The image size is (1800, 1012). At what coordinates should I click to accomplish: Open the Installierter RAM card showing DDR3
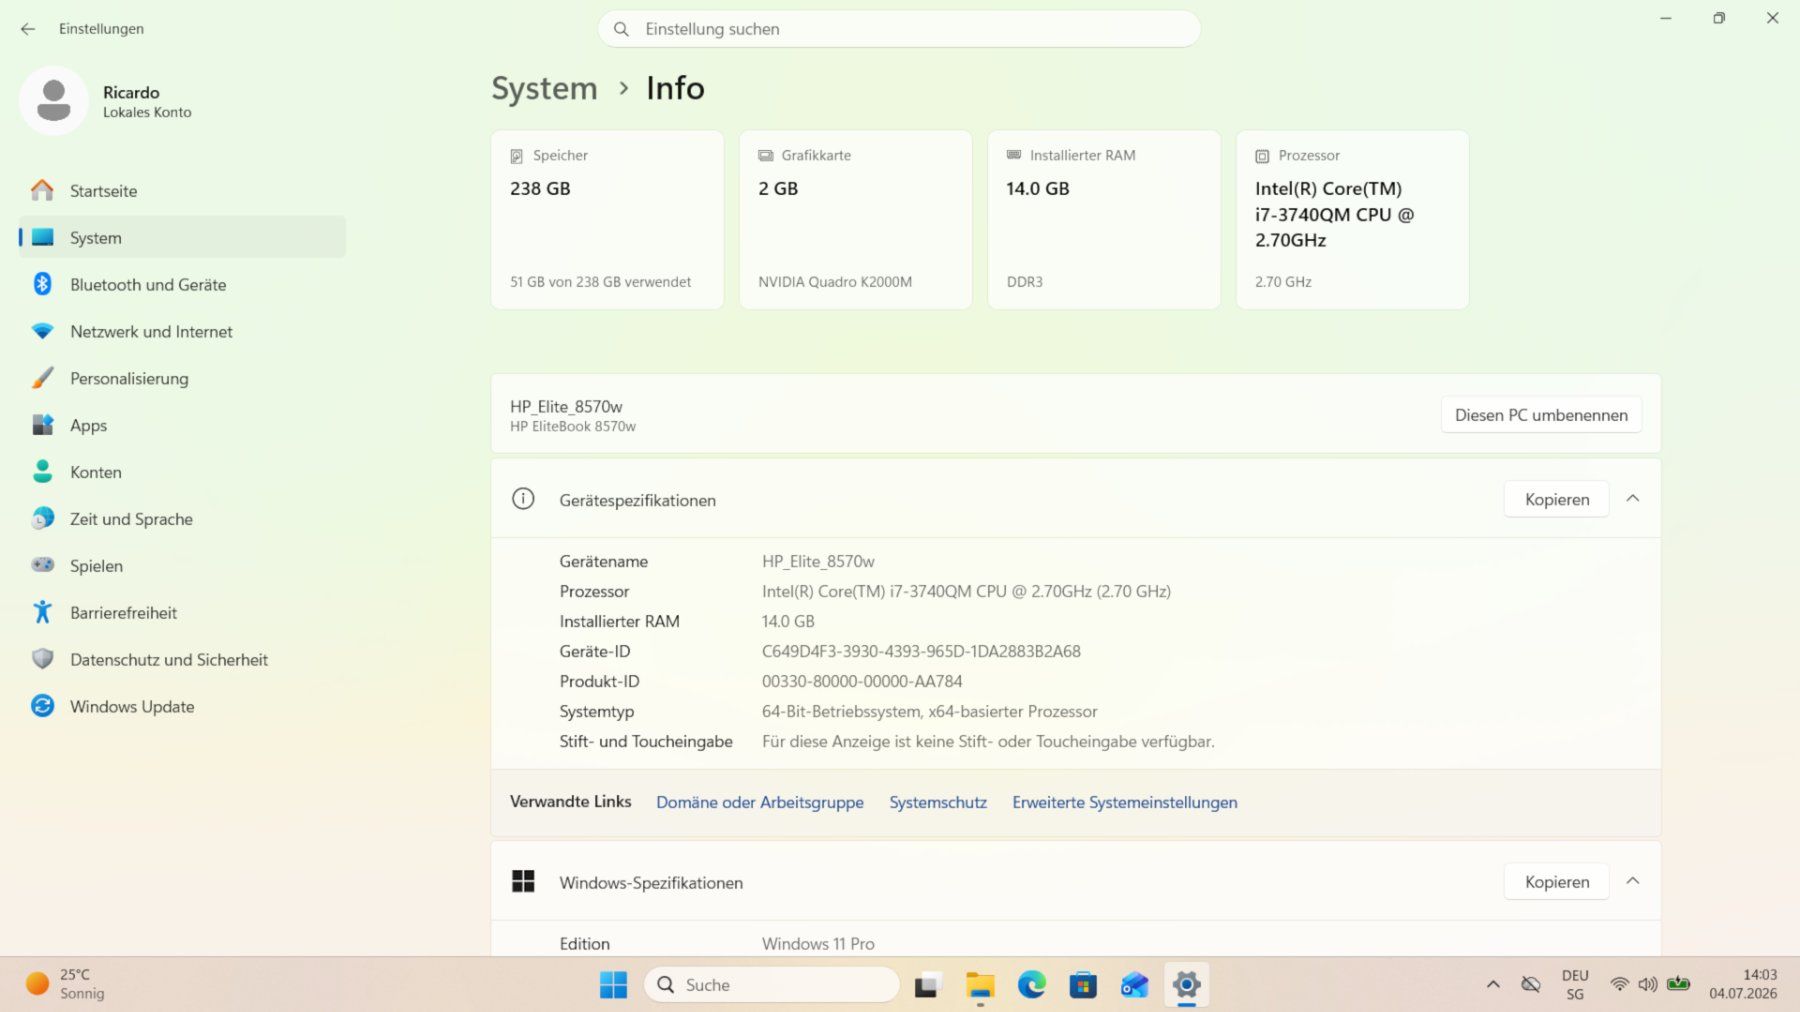(1104, 219)
